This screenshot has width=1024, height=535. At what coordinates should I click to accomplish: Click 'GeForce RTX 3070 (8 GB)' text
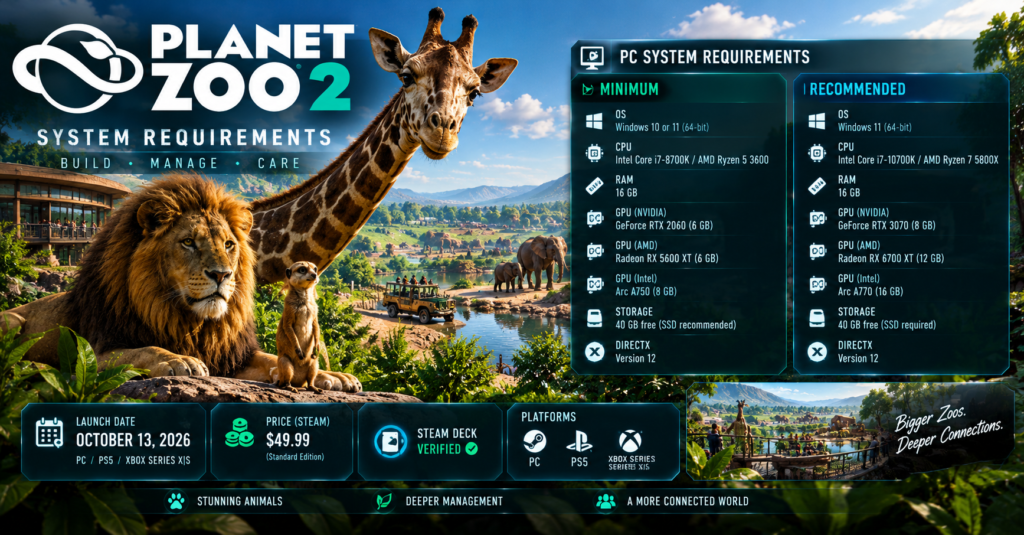(x=887, y=225)
